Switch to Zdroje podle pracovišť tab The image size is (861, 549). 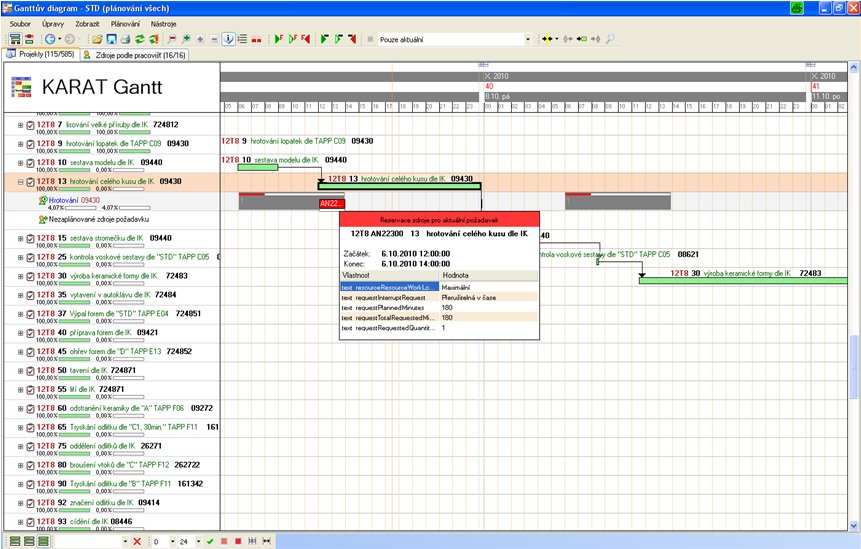click(135, 55)
